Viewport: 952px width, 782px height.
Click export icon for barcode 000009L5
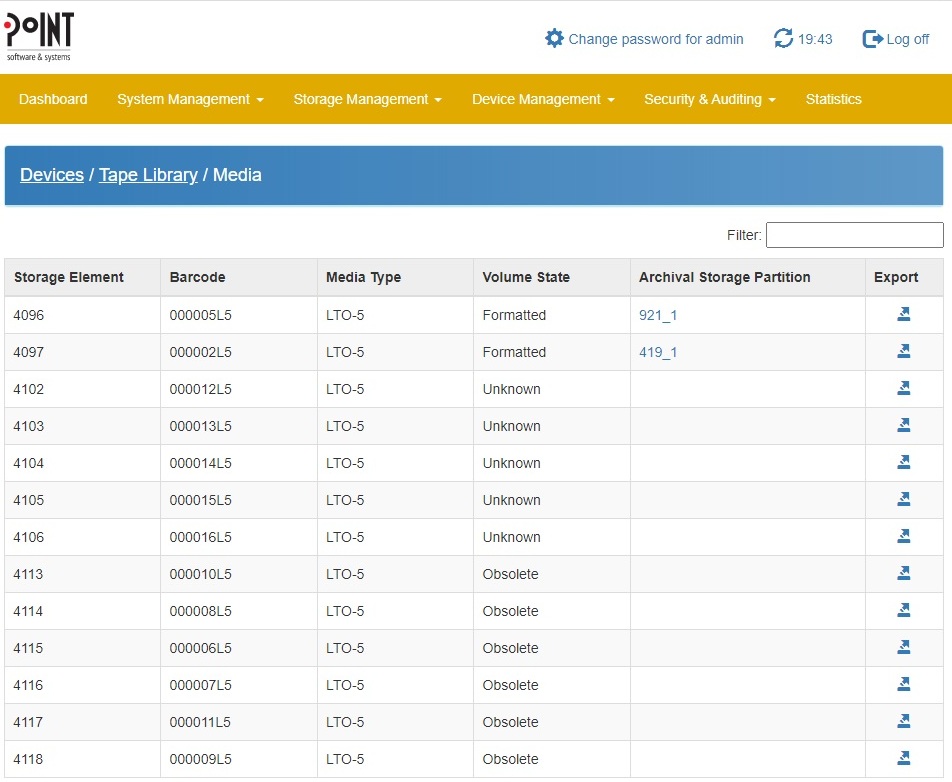tap(903, 758)
